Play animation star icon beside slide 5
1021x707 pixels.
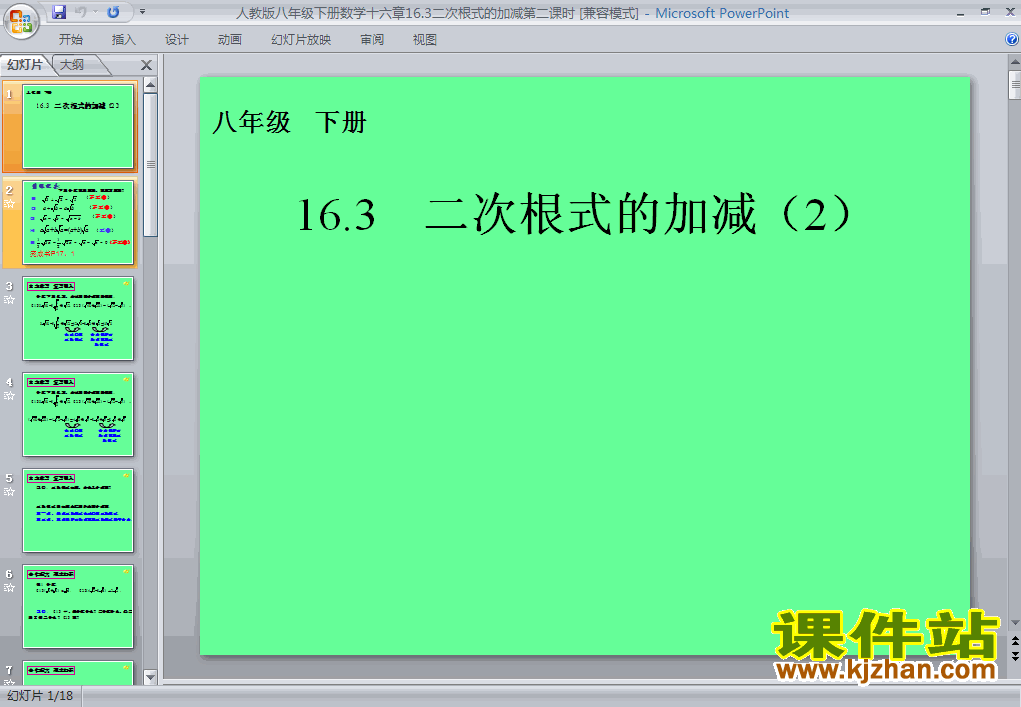[x=9, y=492]
